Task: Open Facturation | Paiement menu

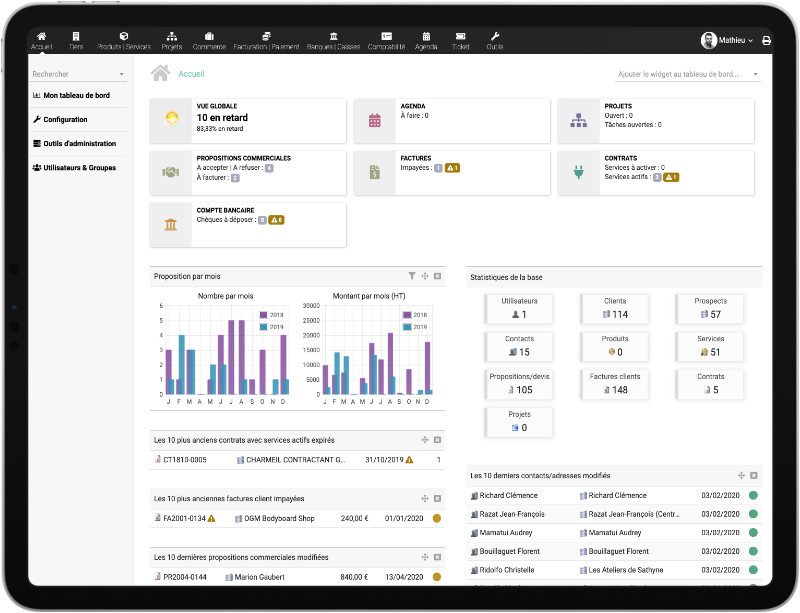Action: [x=266, y=41]
